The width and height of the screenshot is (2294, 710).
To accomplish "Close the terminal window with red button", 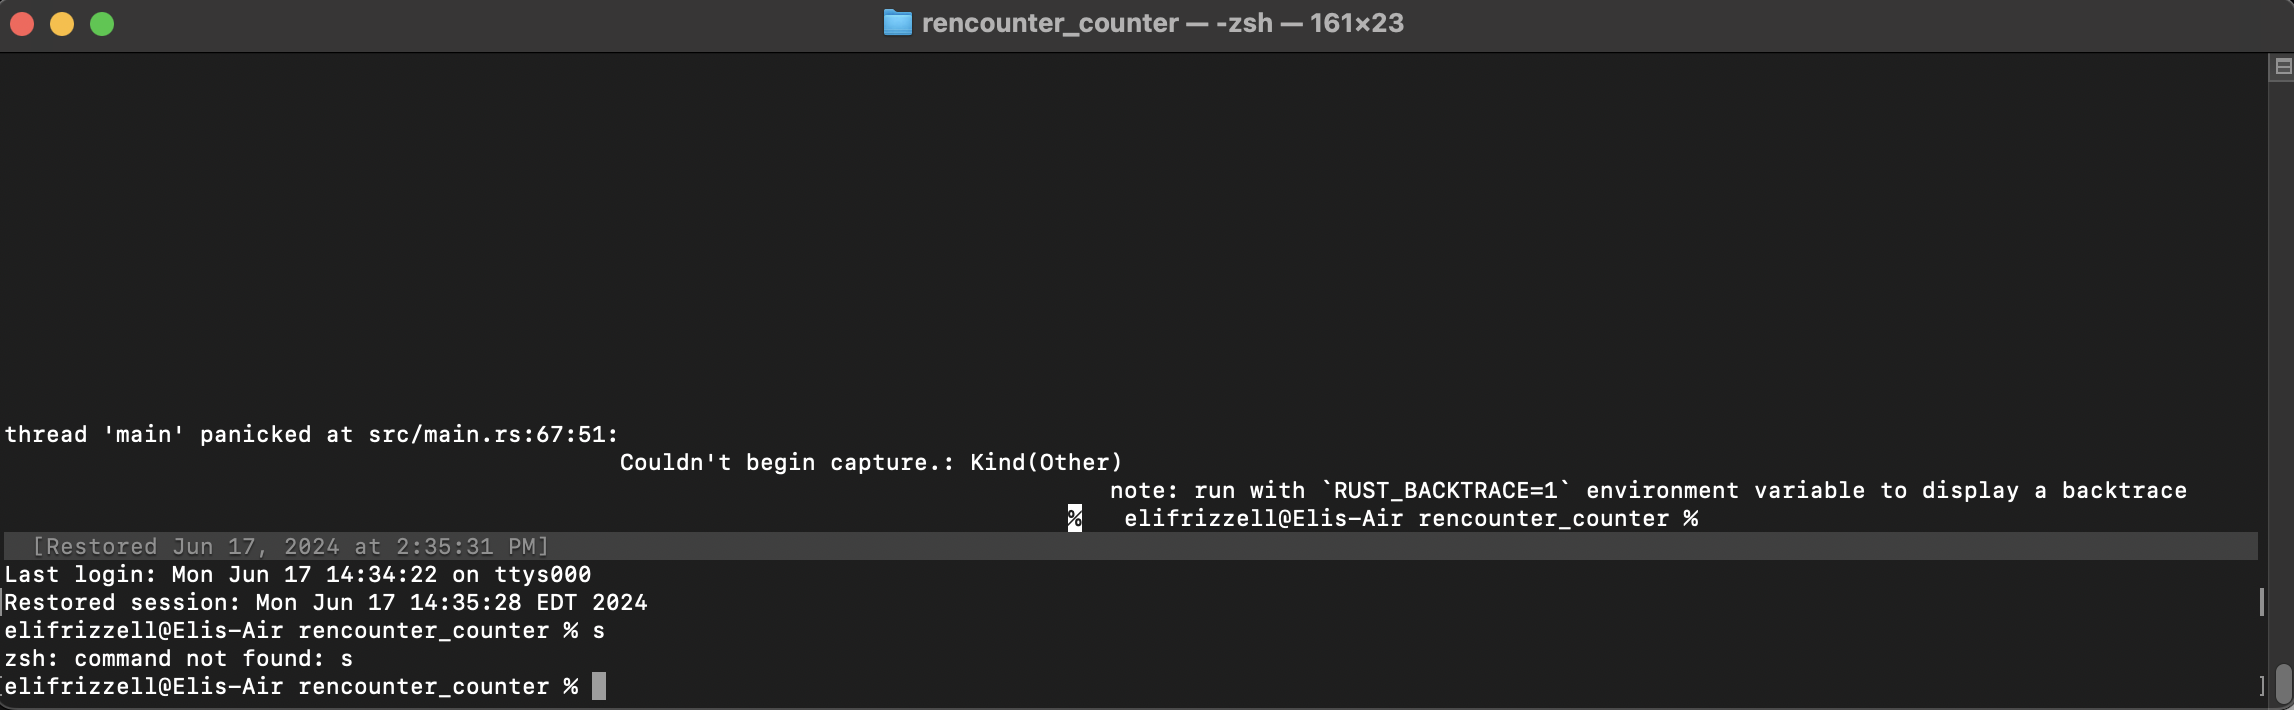I will pos(22,24).
